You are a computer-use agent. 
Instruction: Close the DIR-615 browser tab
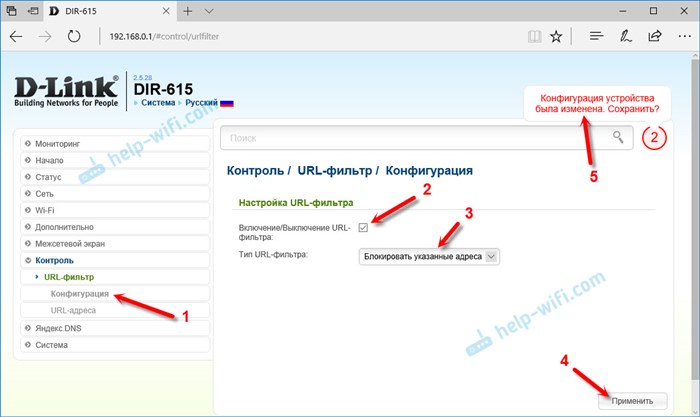click(x=166, y=11)
